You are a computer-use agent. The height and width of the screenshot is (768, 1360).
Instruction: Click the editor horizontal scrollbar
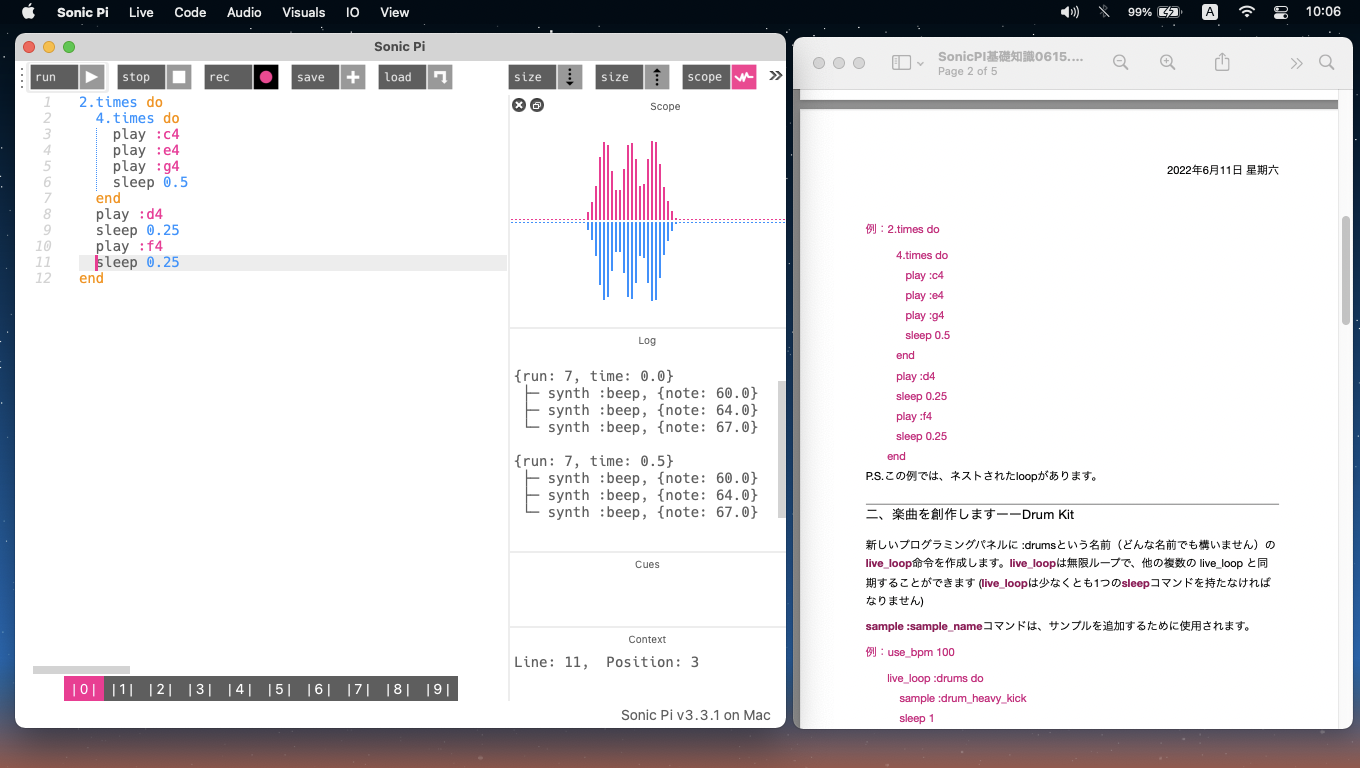(x=81, y=670)
